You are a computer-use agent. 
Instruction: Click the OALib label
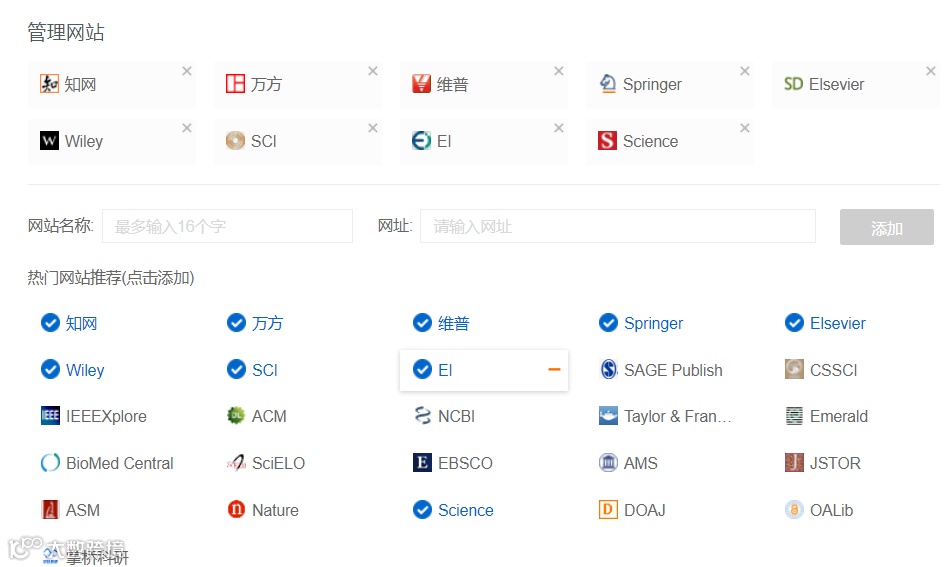click(831, 510)
